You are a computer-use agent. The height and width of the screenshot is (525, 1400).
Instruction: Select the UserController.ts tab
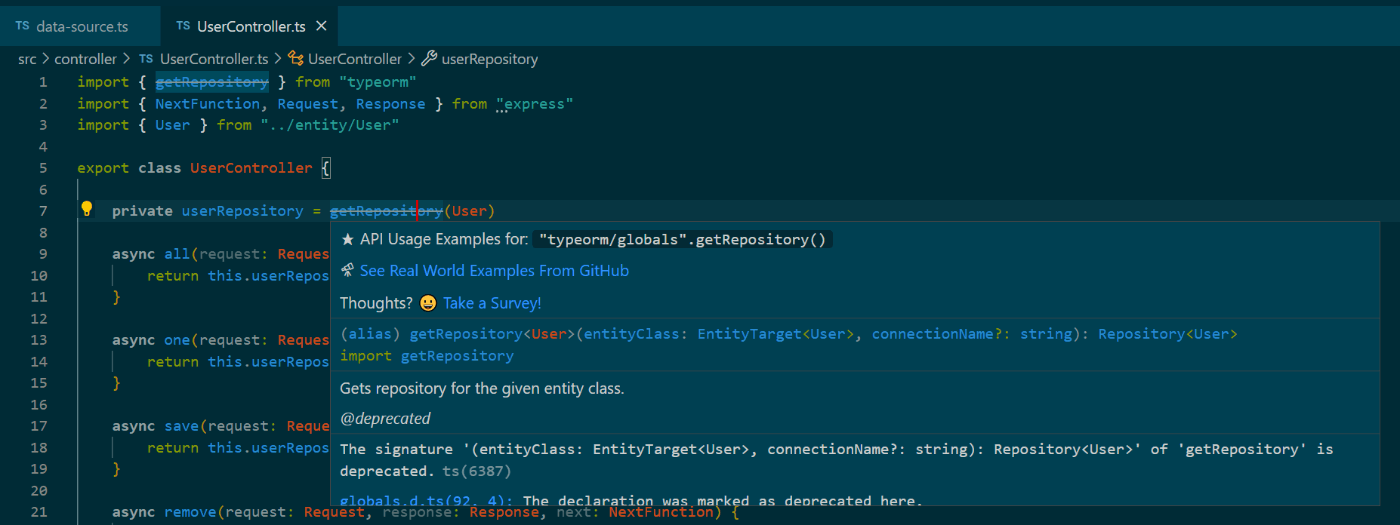coord(251,26)
